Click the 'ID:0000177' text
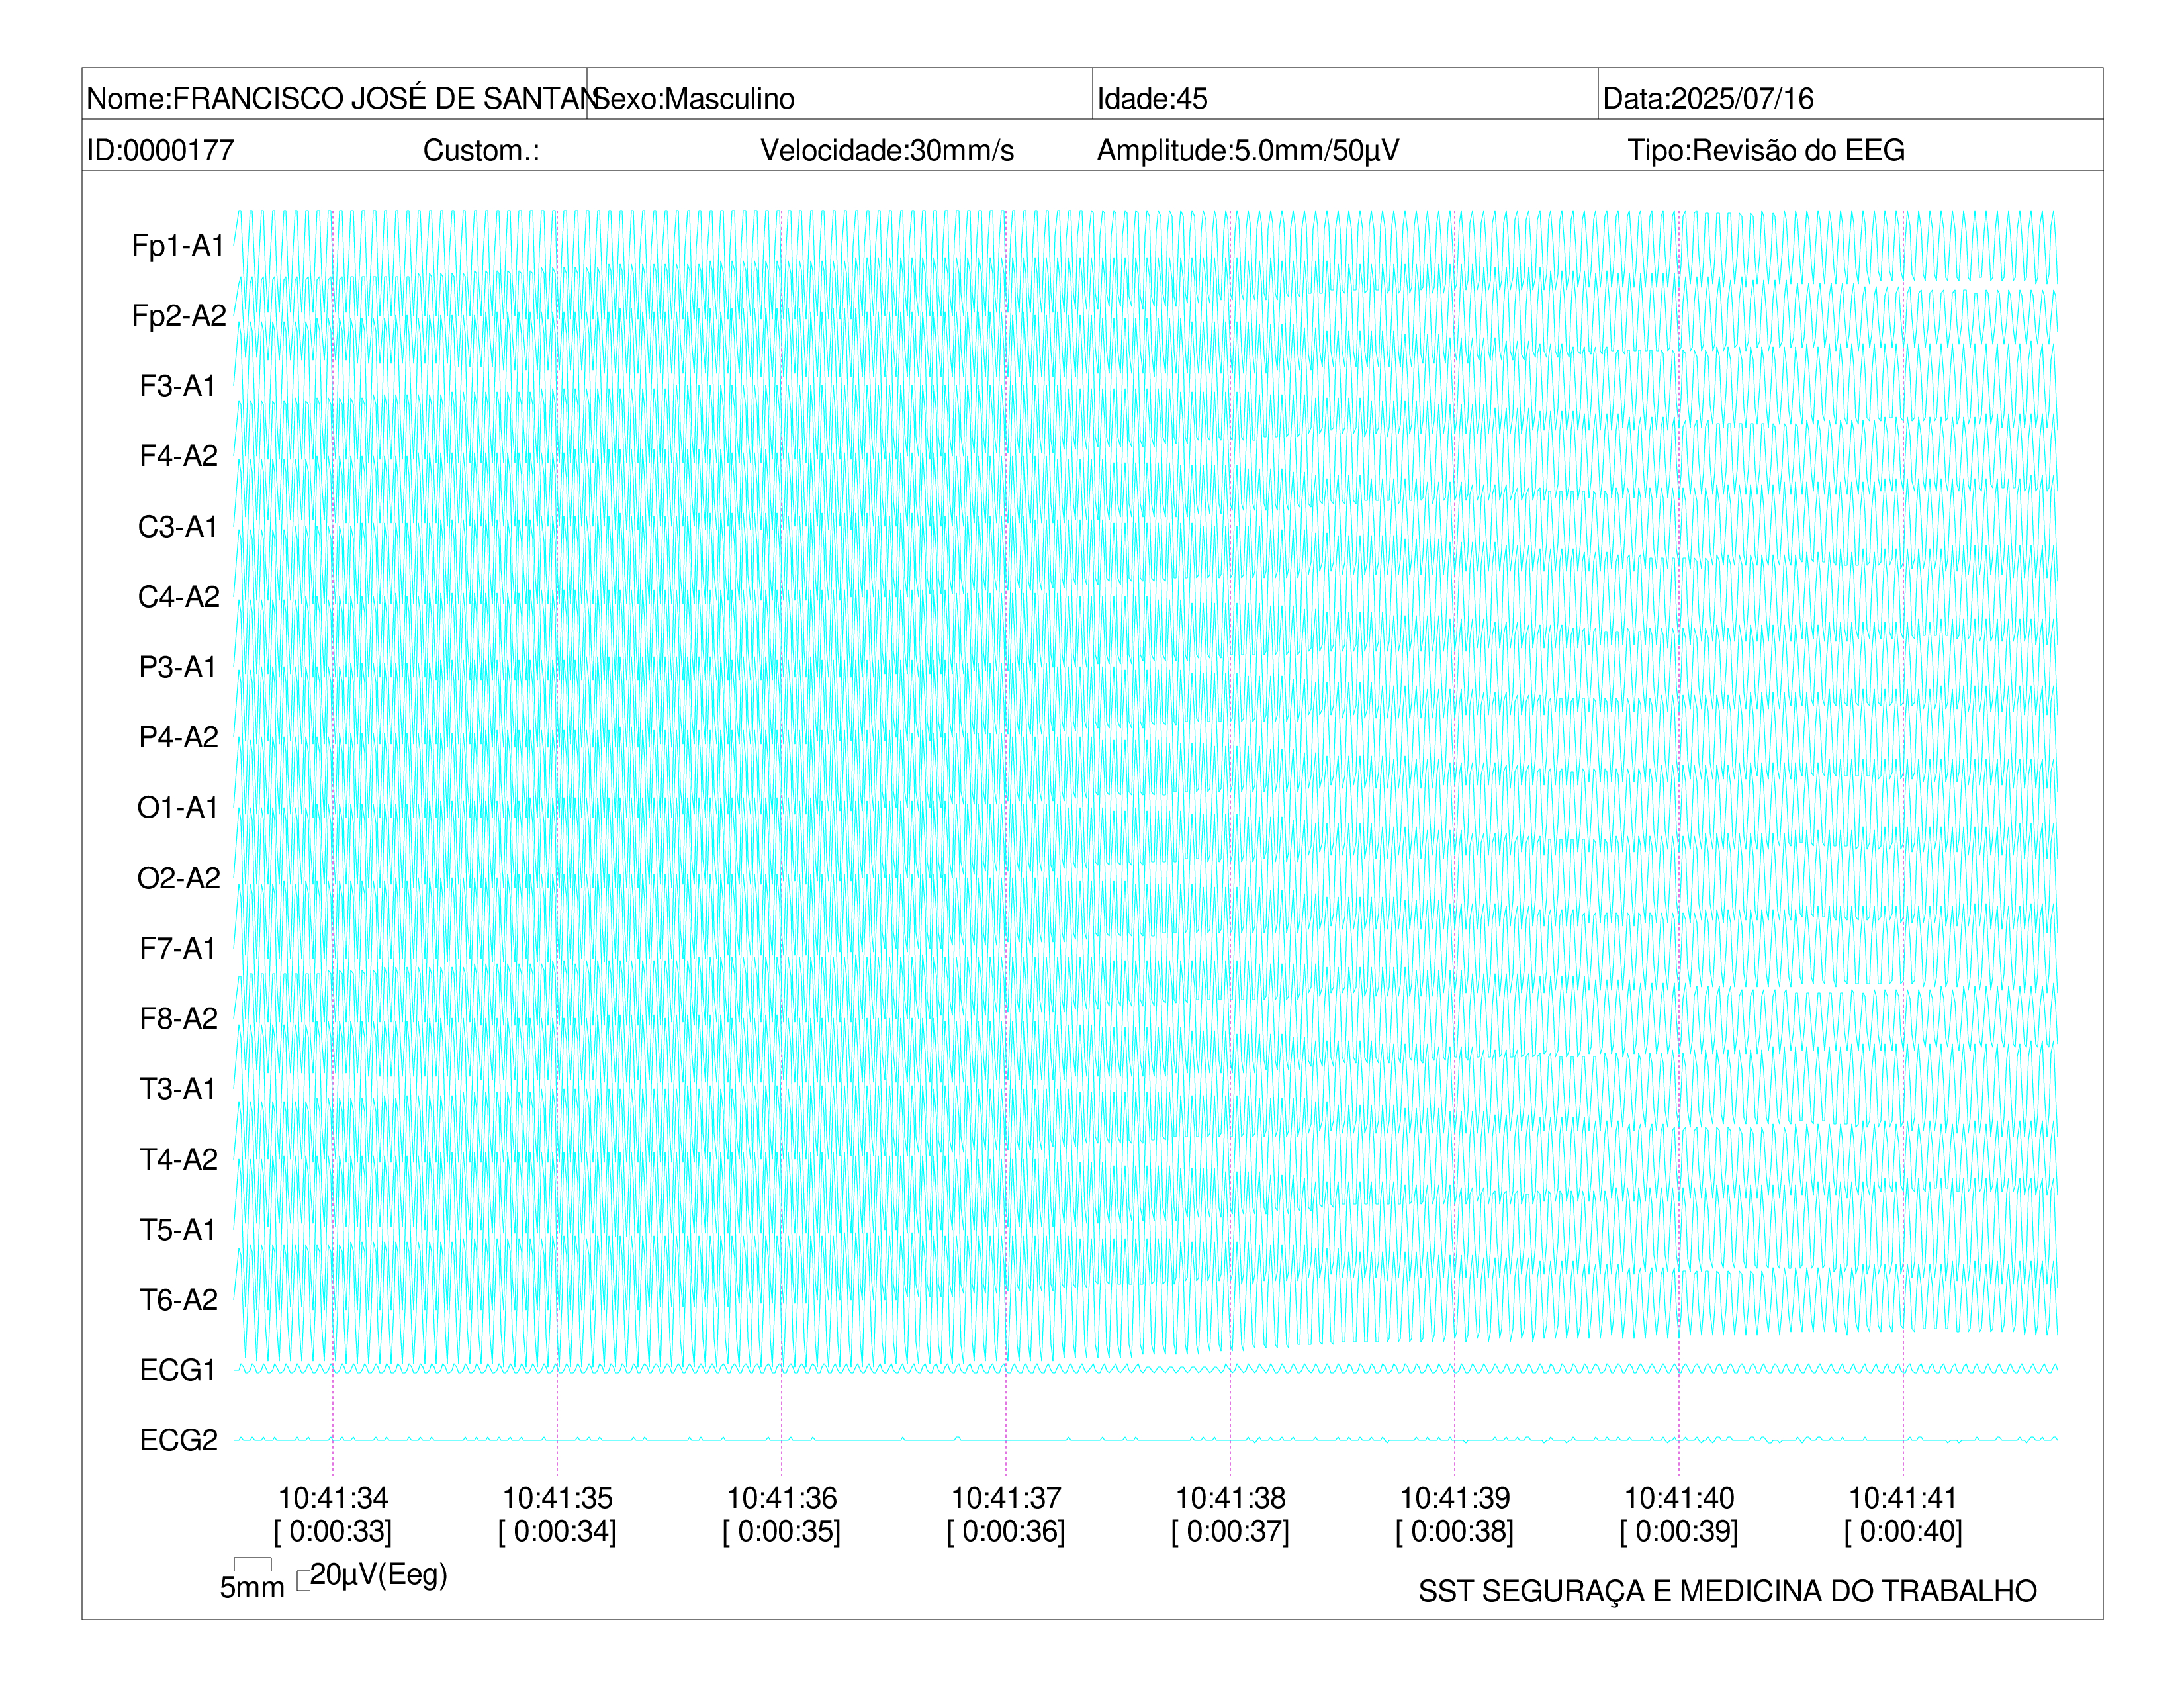Image resolution: width=2184 pixels, height=1688 pixels. pos(160,151)
